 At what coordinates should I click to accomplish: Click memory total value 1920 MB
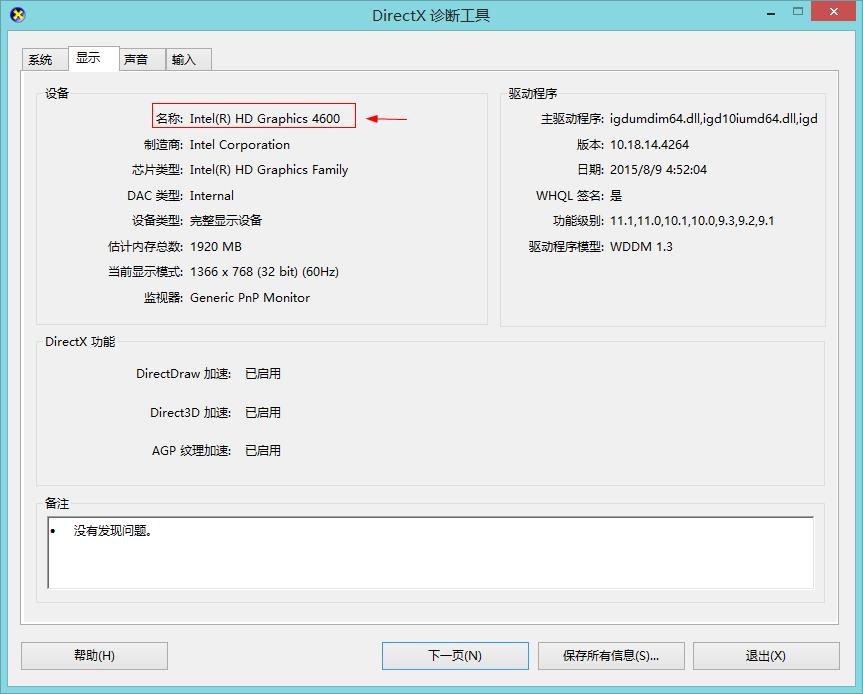(216, 247)
